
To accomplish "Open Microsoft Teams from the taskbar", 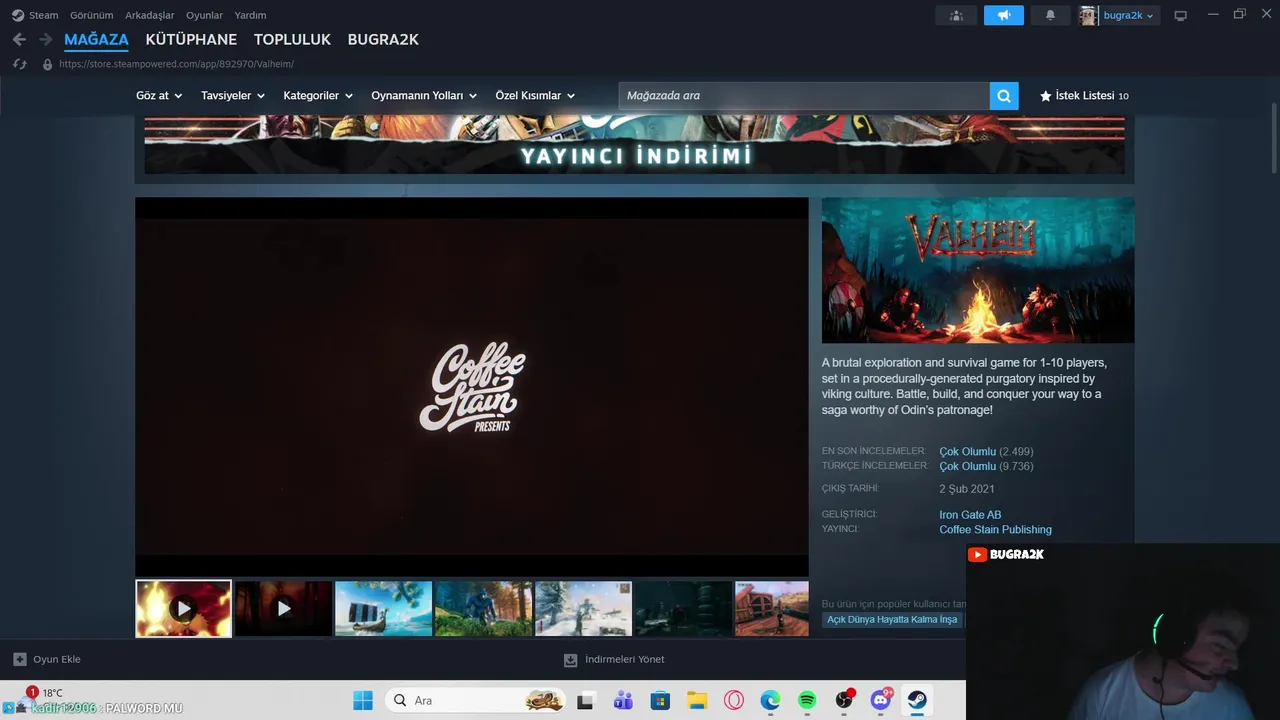I will point(623,701).
